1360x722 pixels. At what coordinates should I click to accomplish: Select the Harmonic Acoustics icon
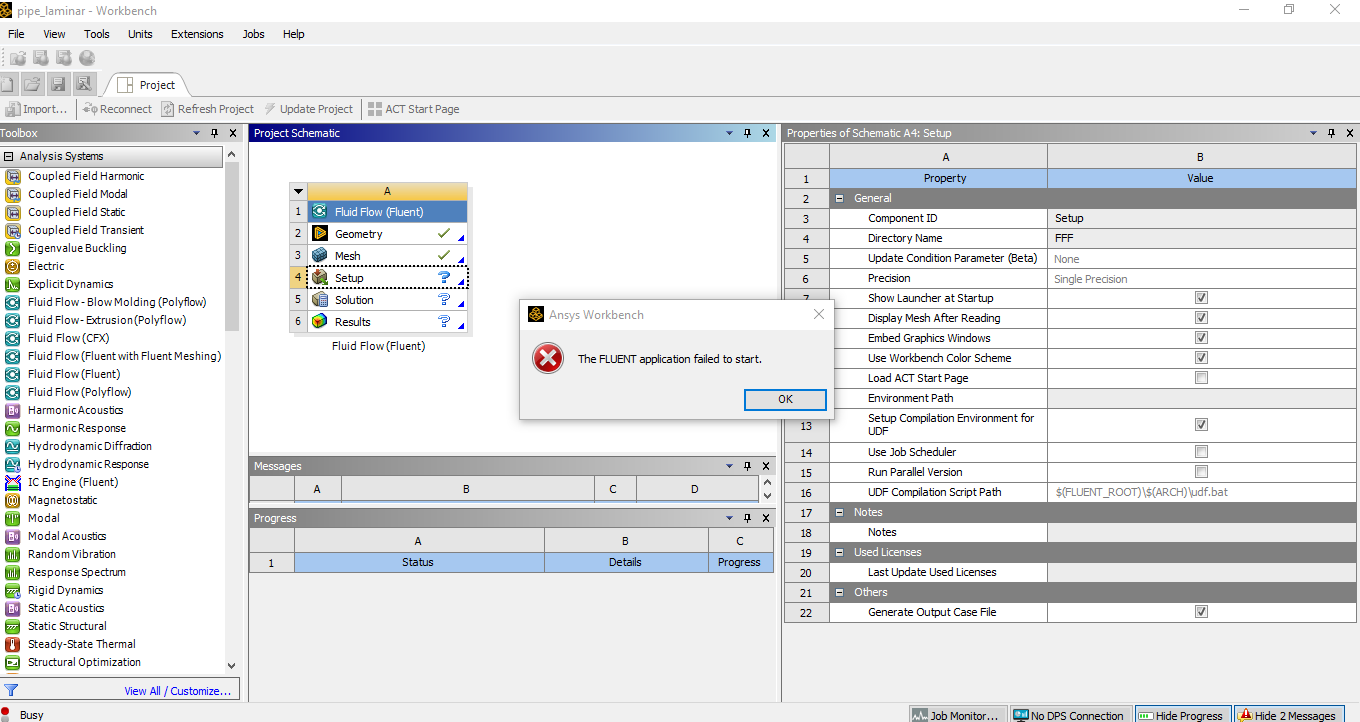(13, 410)
